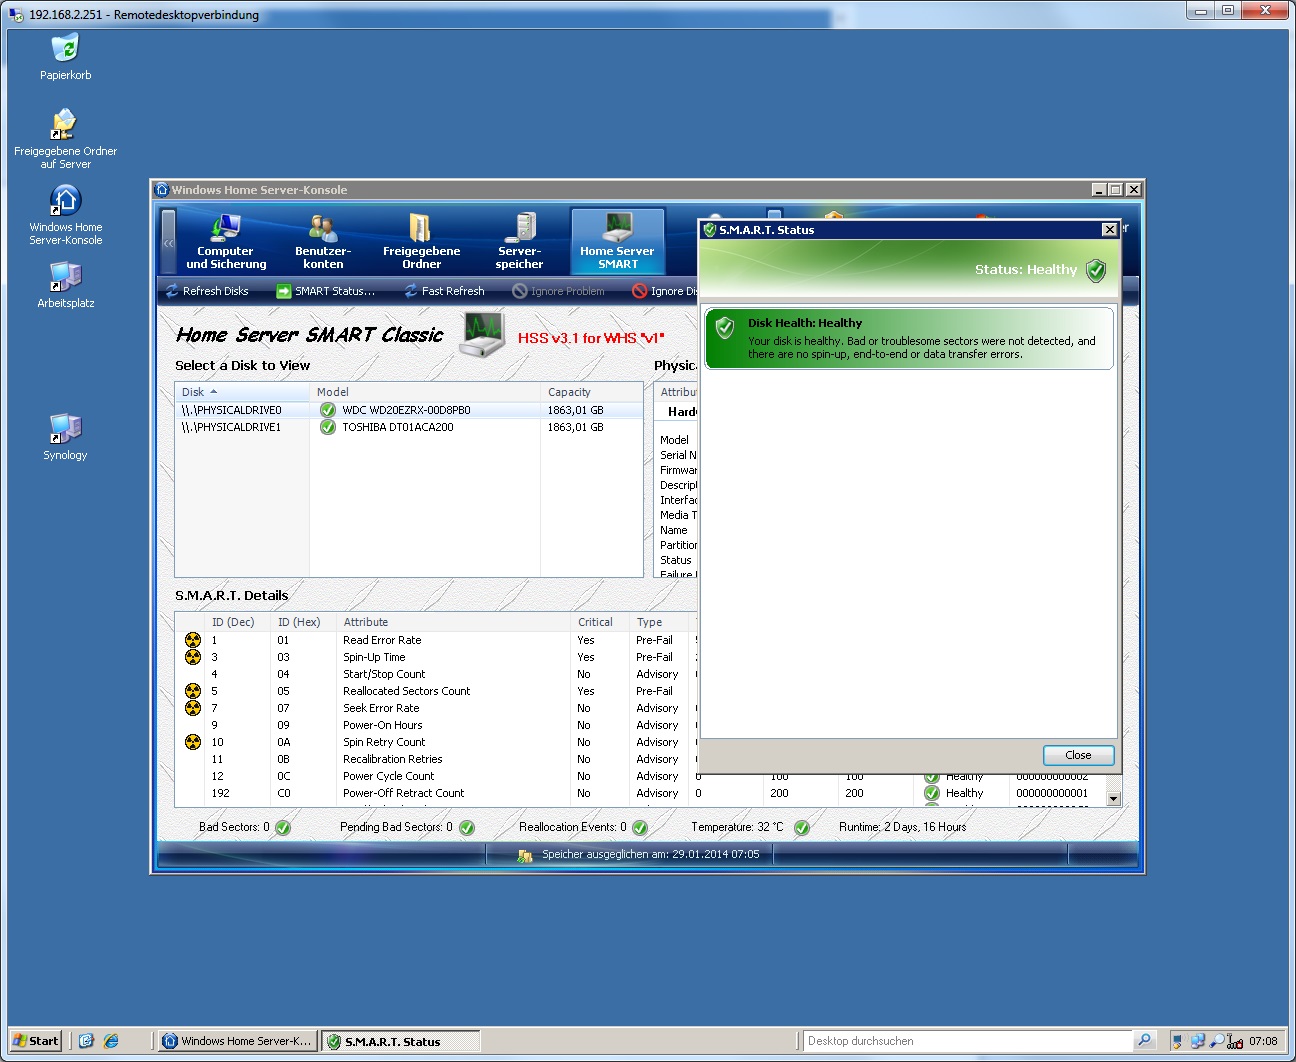This screenshot has height=1062, width=1296.
Task: Click the Runtime: 2 Days, 16 Hours text
Action: click(x=902, y=827)
